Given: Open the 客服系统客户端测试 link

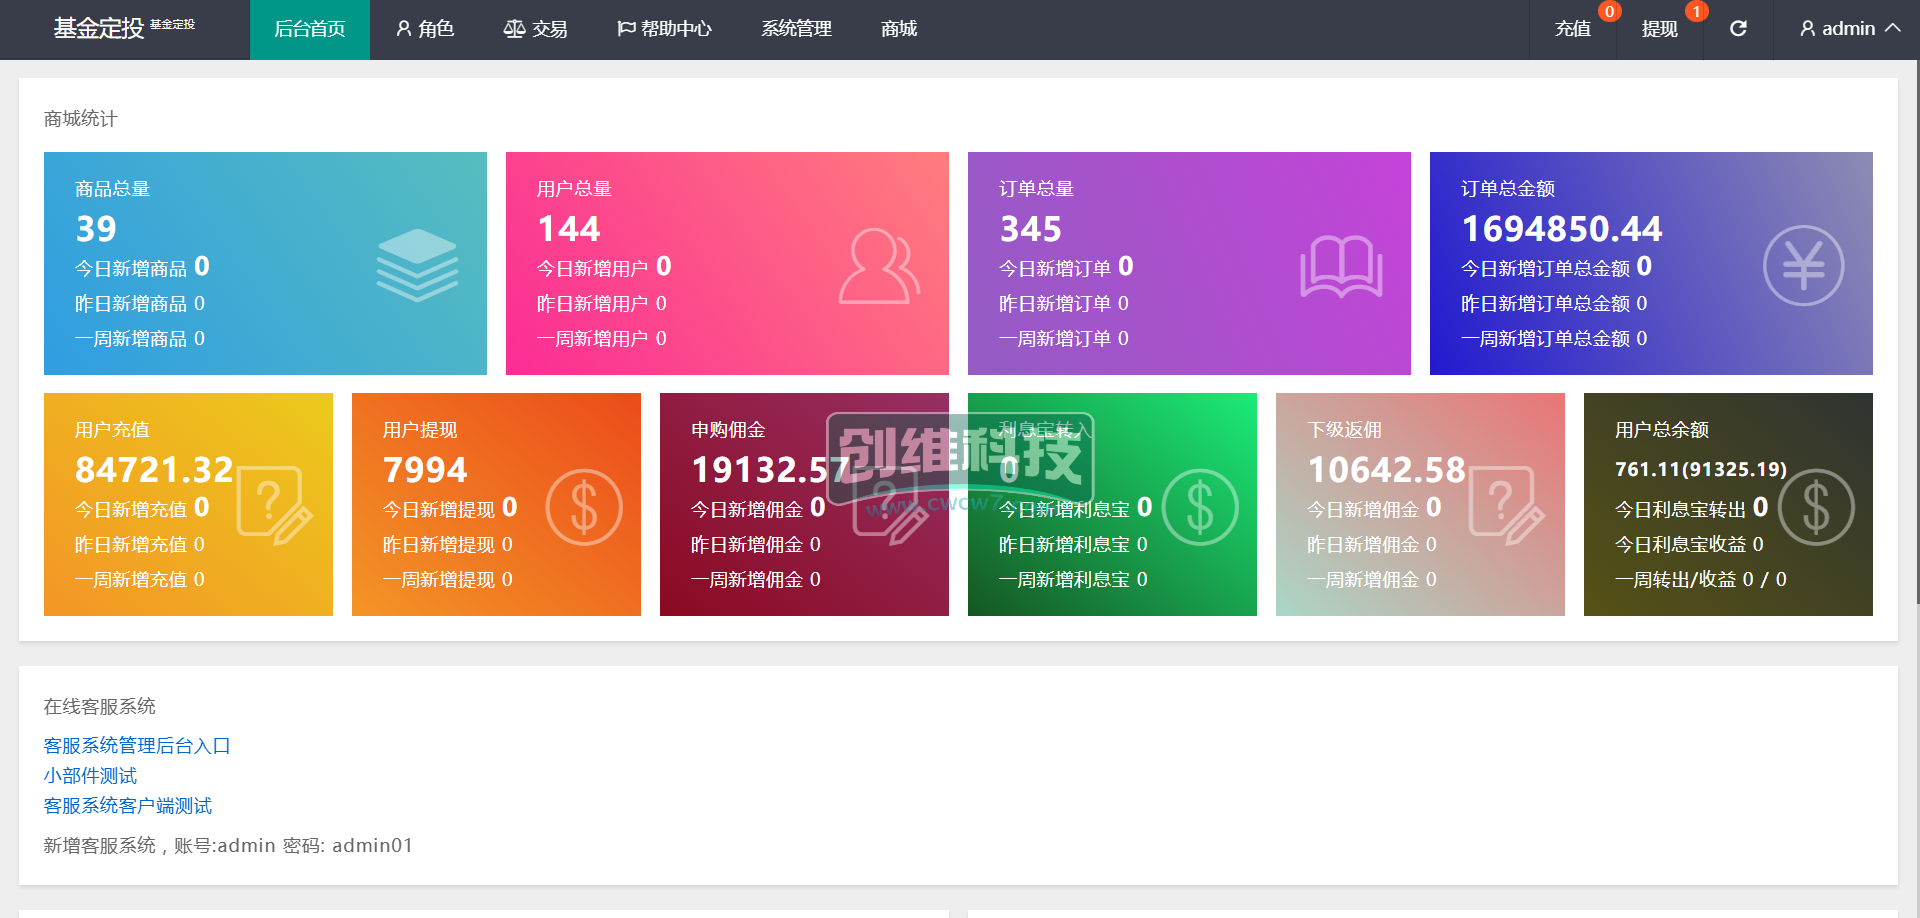Looking at the screenshot, I should [x=128, y=806].
